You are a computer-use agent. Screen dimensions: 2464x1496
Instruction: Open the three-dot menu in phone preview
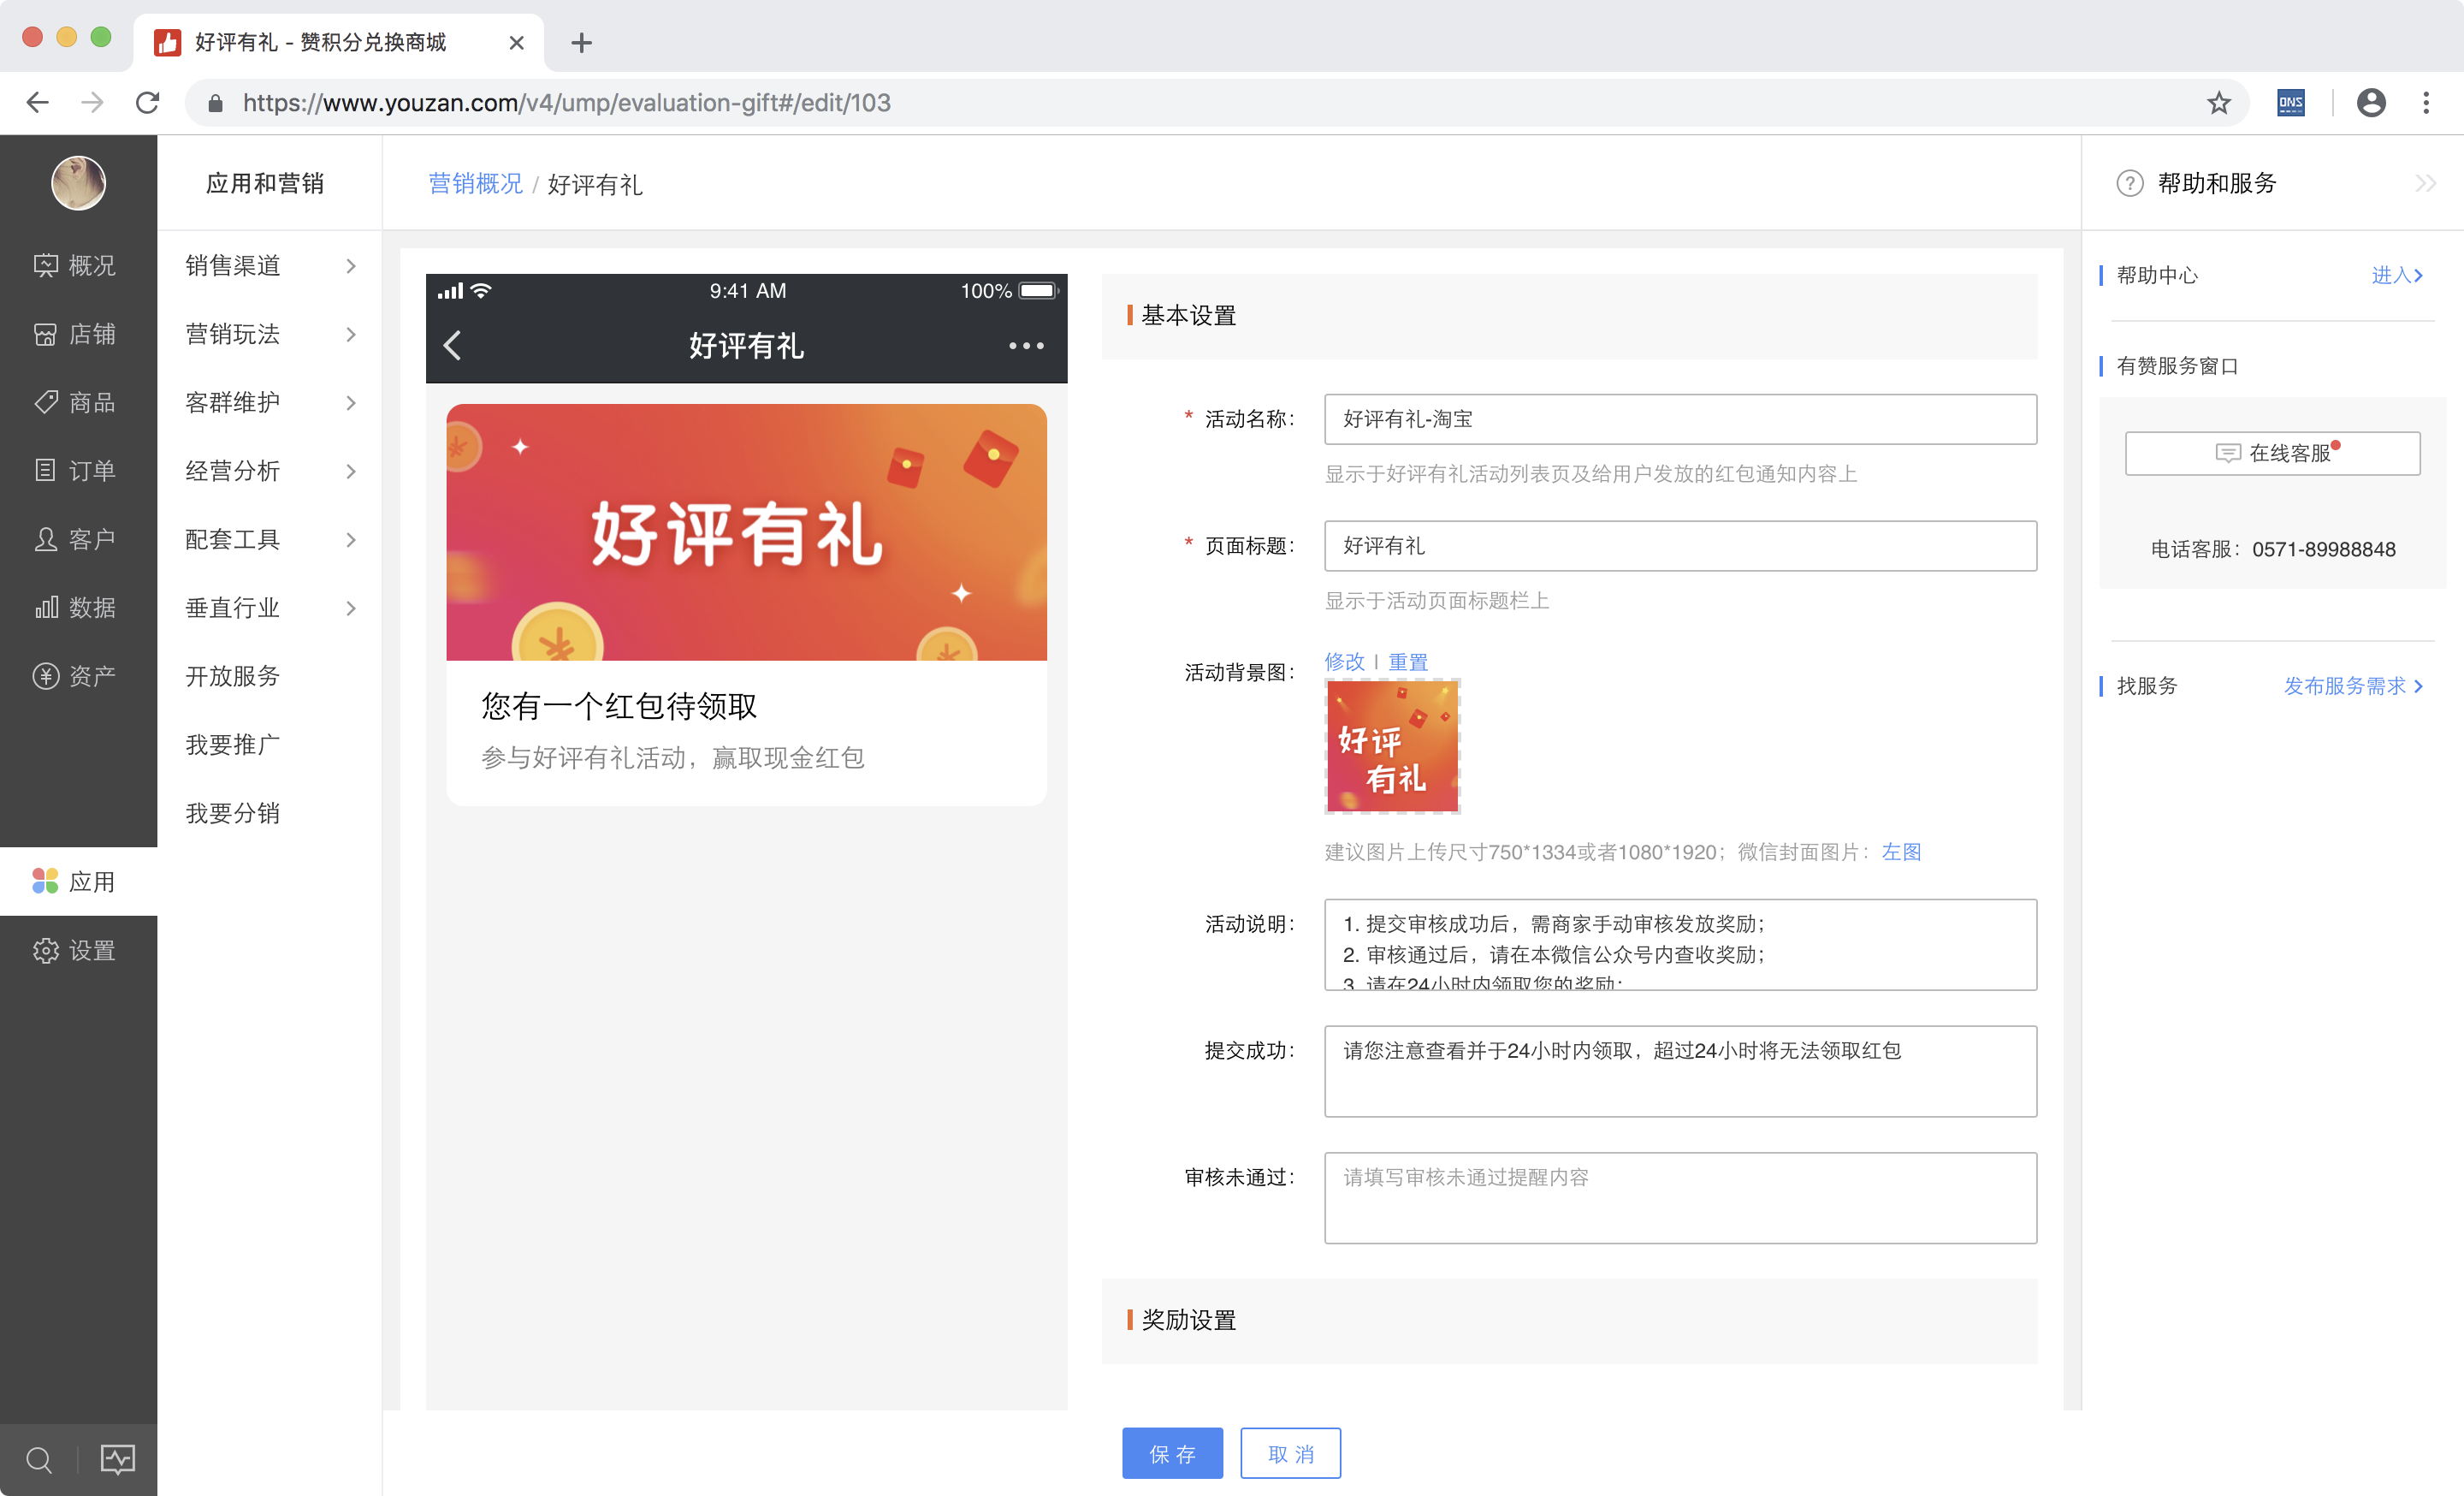pyautogui.click(x=1026, y=346)
